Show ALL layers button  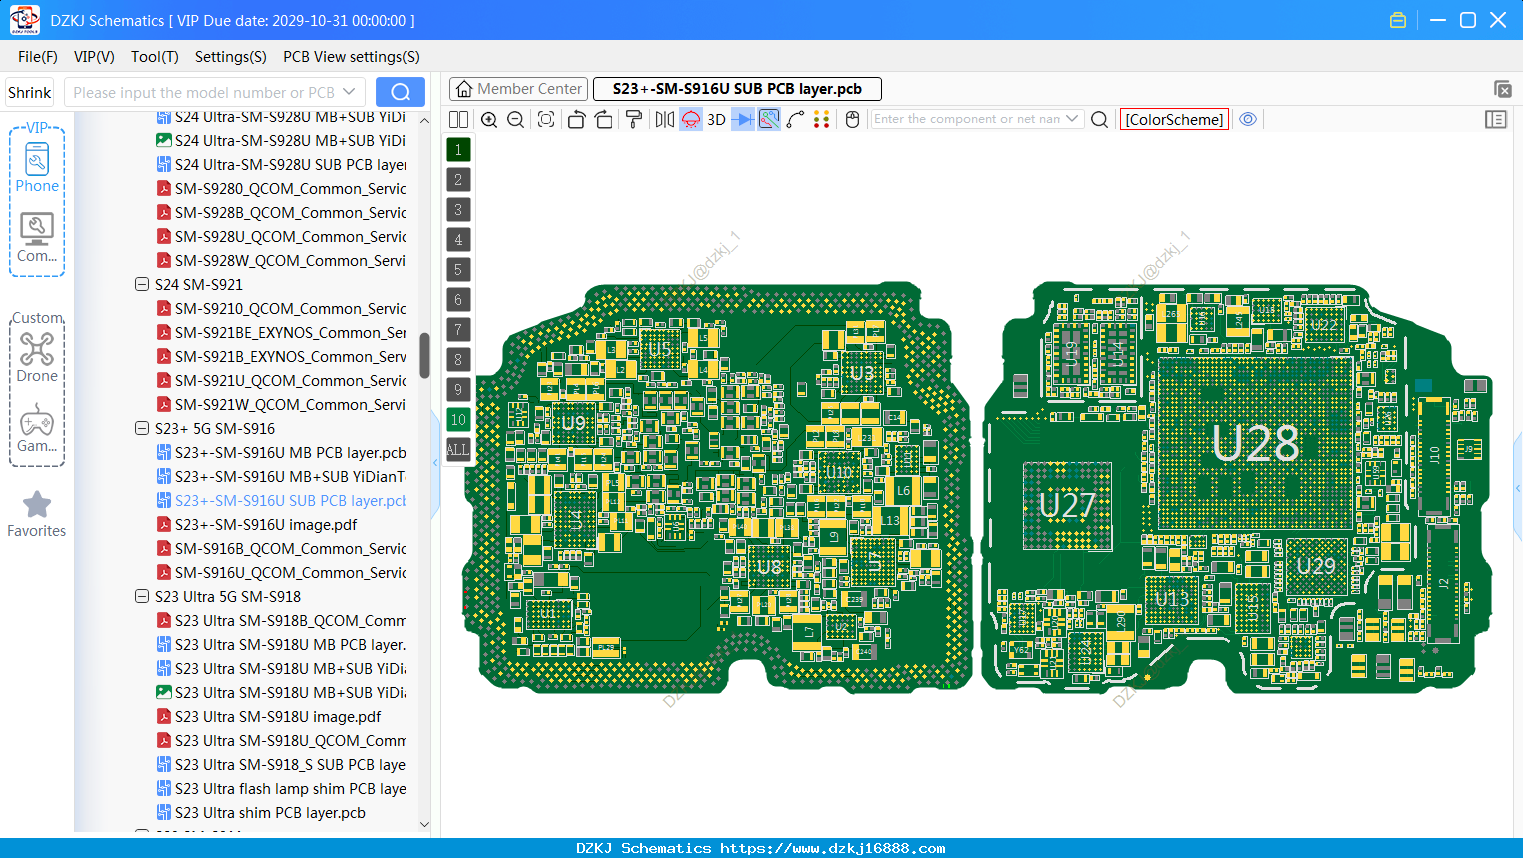tap(458, 449)
